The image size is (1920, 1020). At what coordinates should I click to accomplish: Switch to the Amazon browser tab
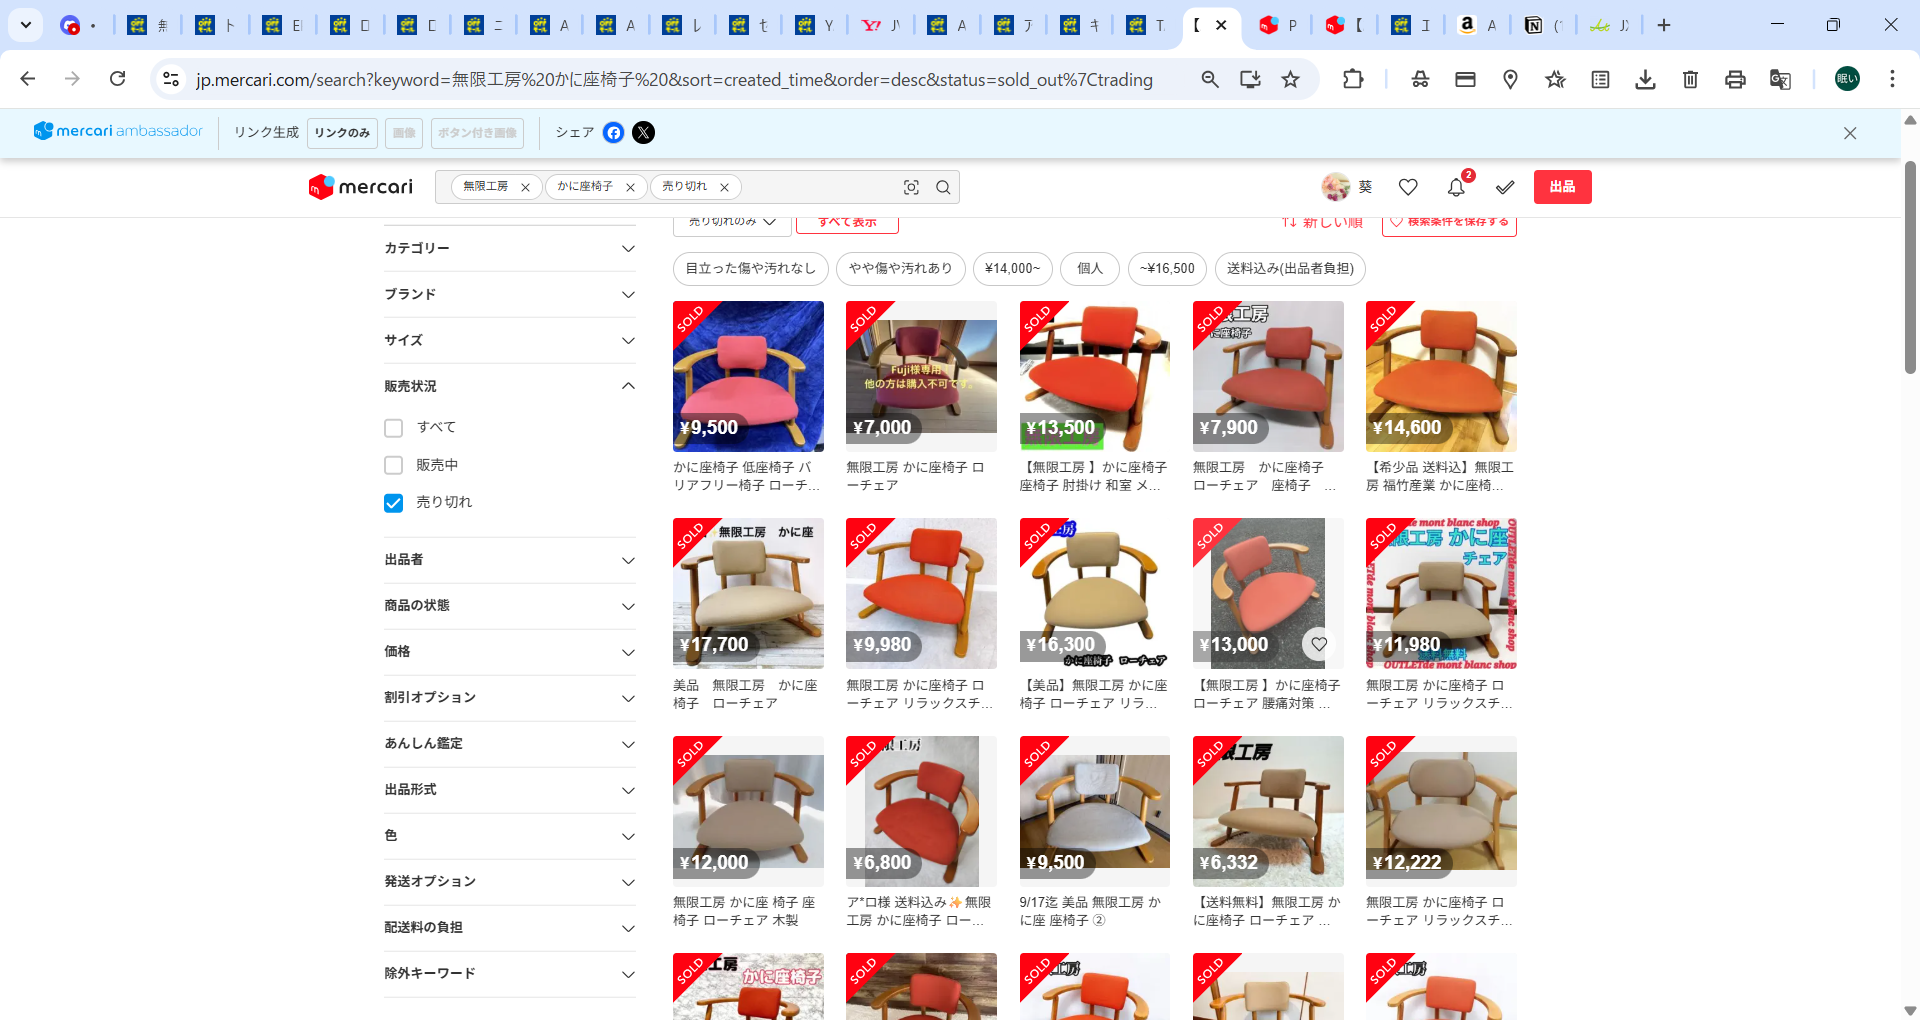[x=1477, y=25]
